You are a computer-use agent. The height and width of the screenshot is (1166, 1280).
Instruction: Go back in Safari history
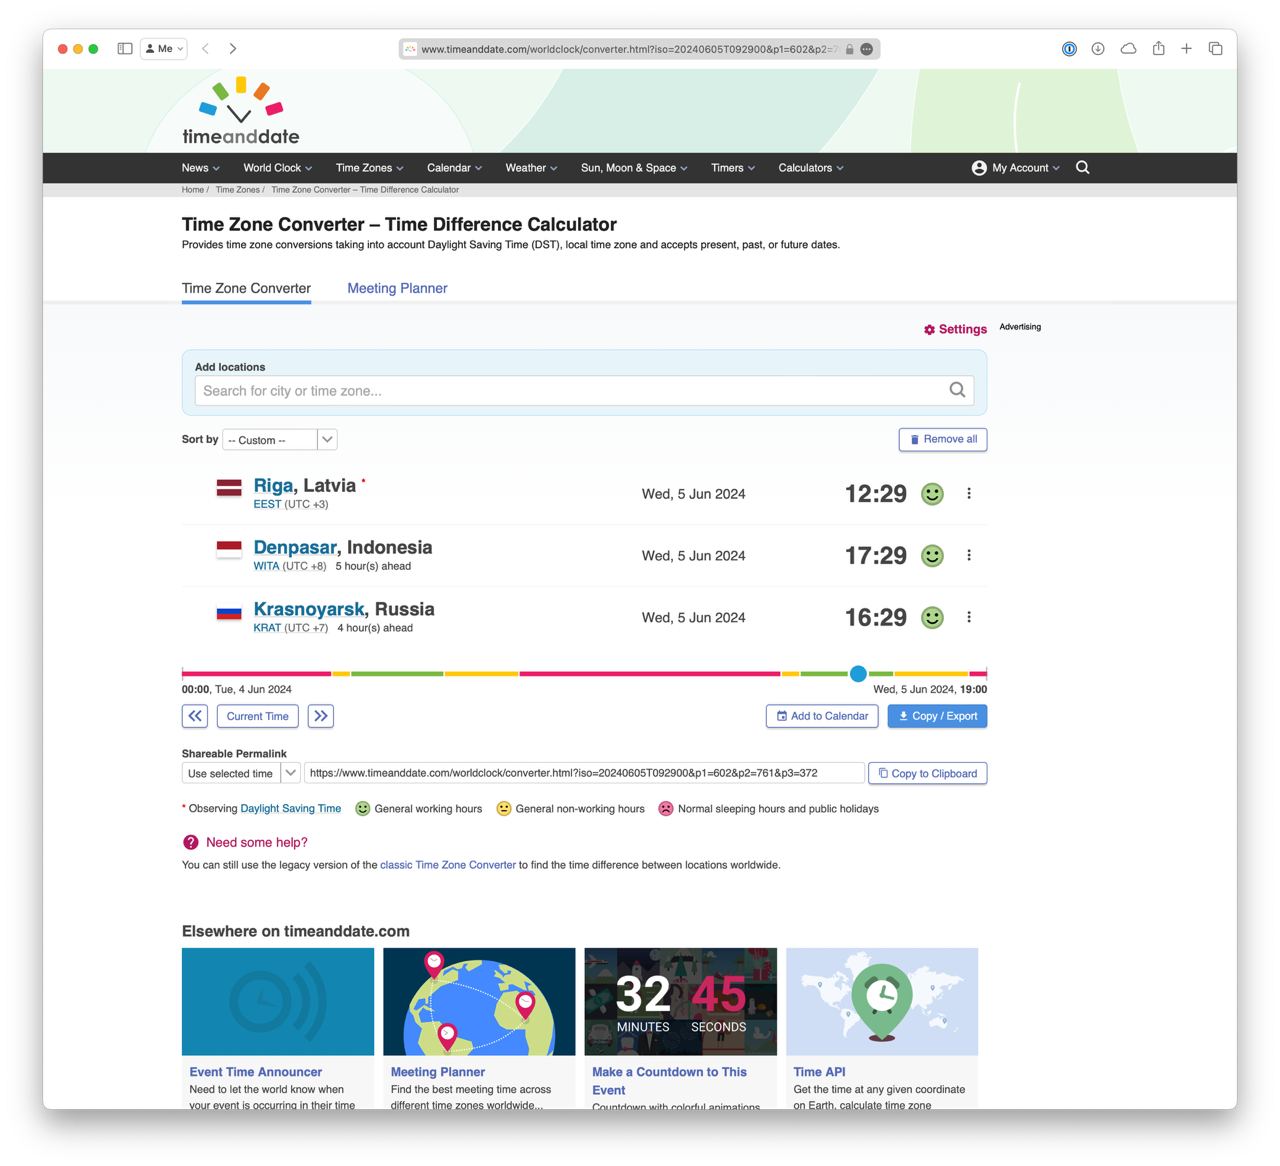205,48
